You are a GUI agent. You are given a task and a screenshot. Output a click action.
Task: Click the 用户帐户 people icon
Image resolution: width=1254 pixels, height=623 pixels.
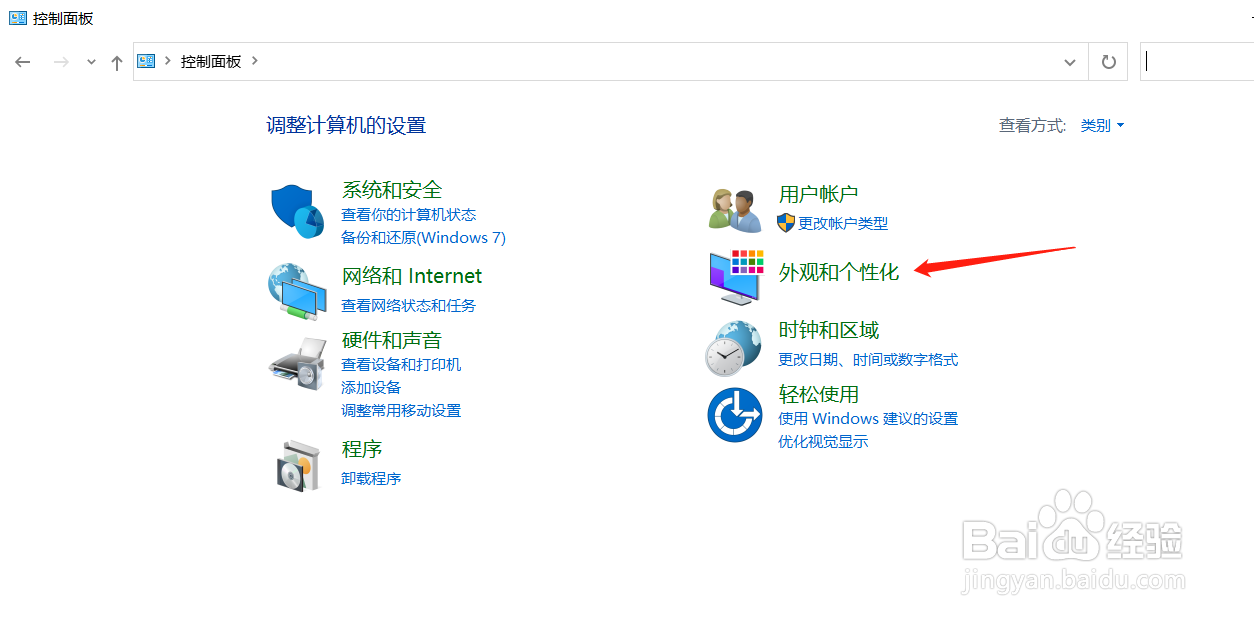pos(735,207)
